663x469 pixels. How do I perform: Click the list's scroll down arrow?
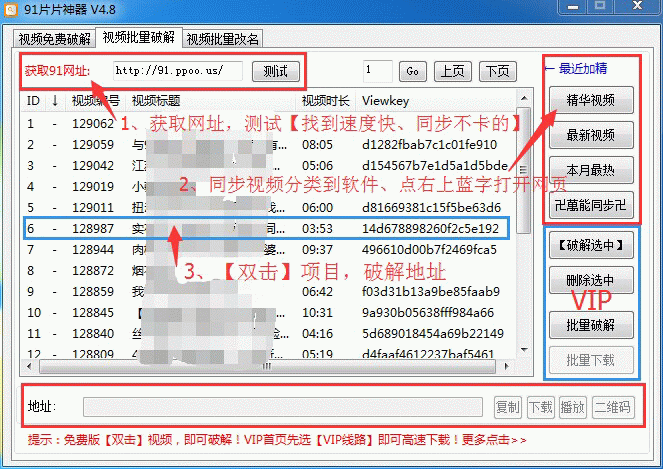(524, 350)
